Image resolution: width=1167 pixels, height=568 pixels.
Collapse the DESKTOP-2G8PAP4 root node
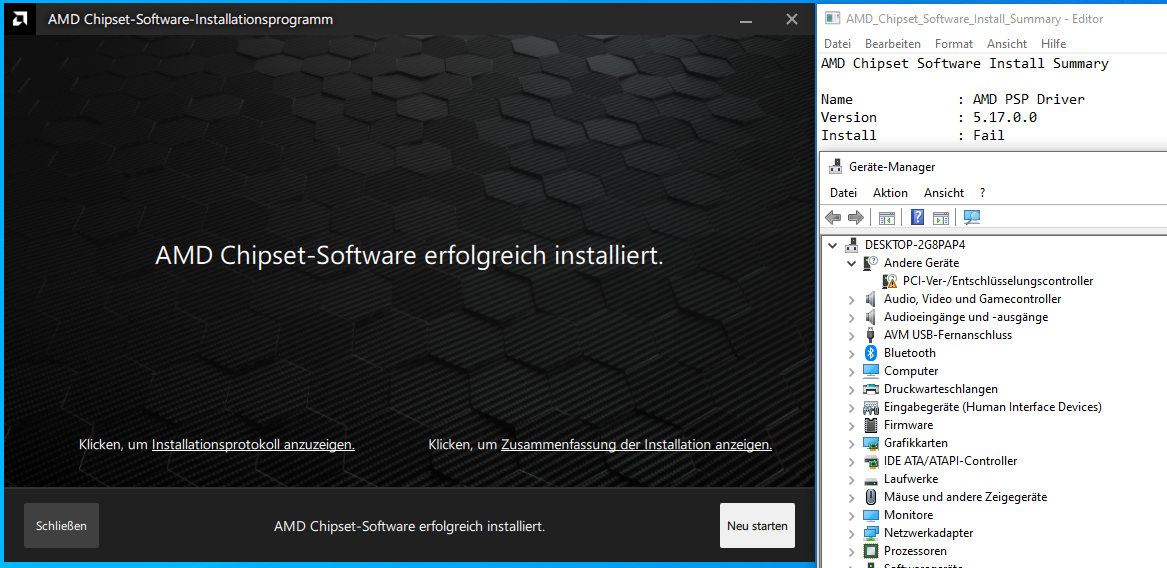click(834, 245)
